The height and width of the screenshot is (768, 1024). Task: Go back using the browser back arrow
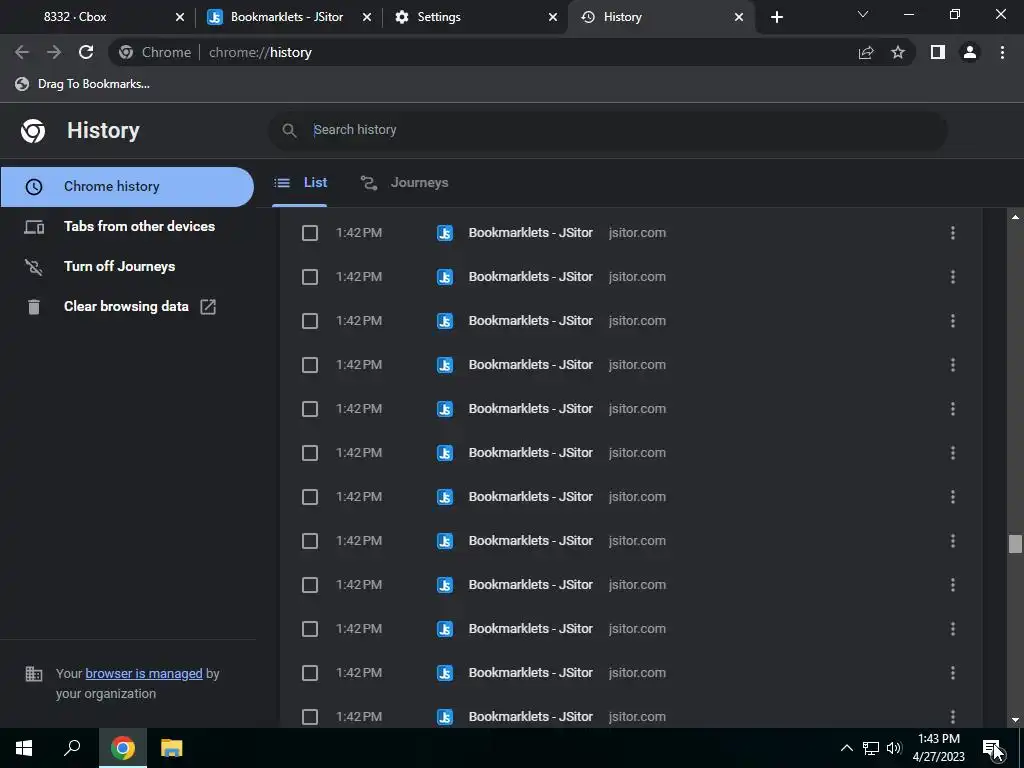point(22,52)
